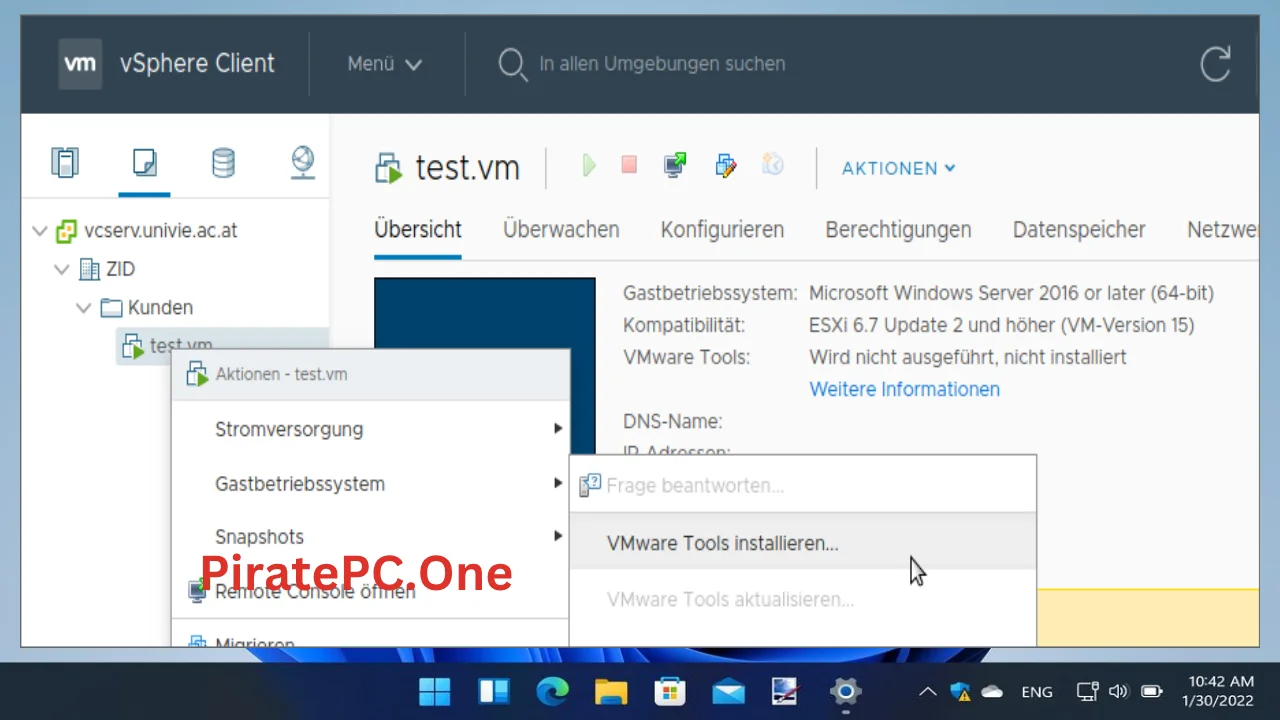Open the Storage inventory view icon
The image size is (1280, 720).
223,162
